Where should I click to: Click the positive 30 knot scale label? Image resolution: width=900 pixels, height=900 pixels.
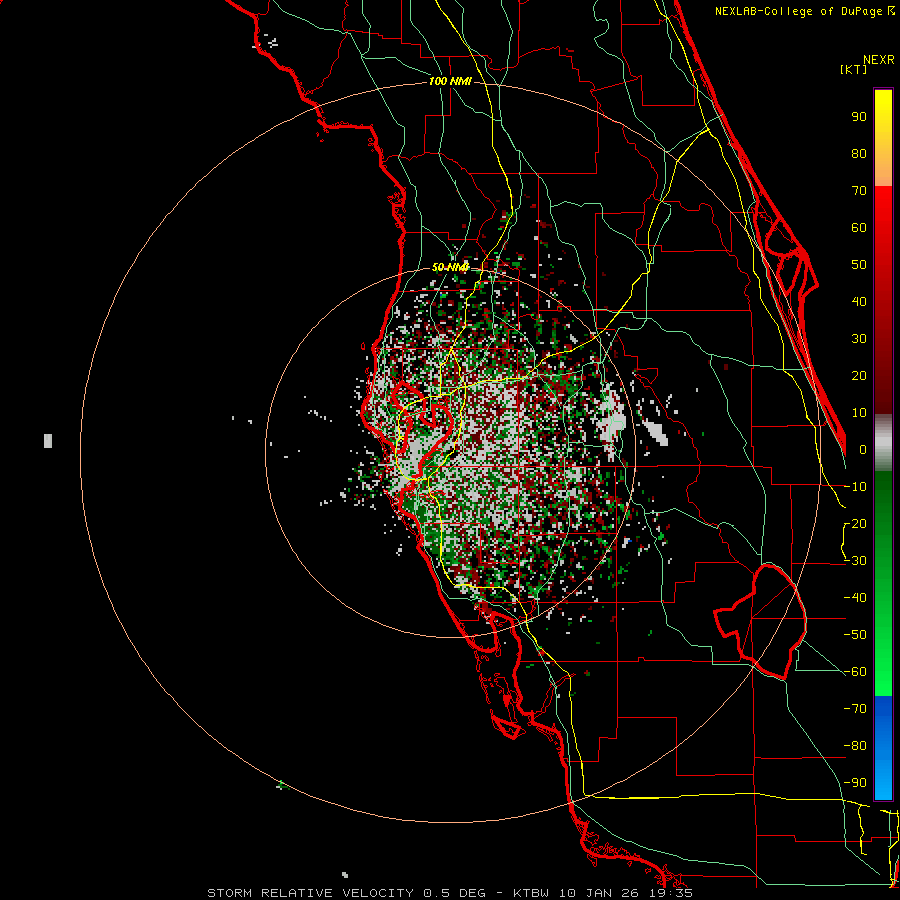[859, 339]
